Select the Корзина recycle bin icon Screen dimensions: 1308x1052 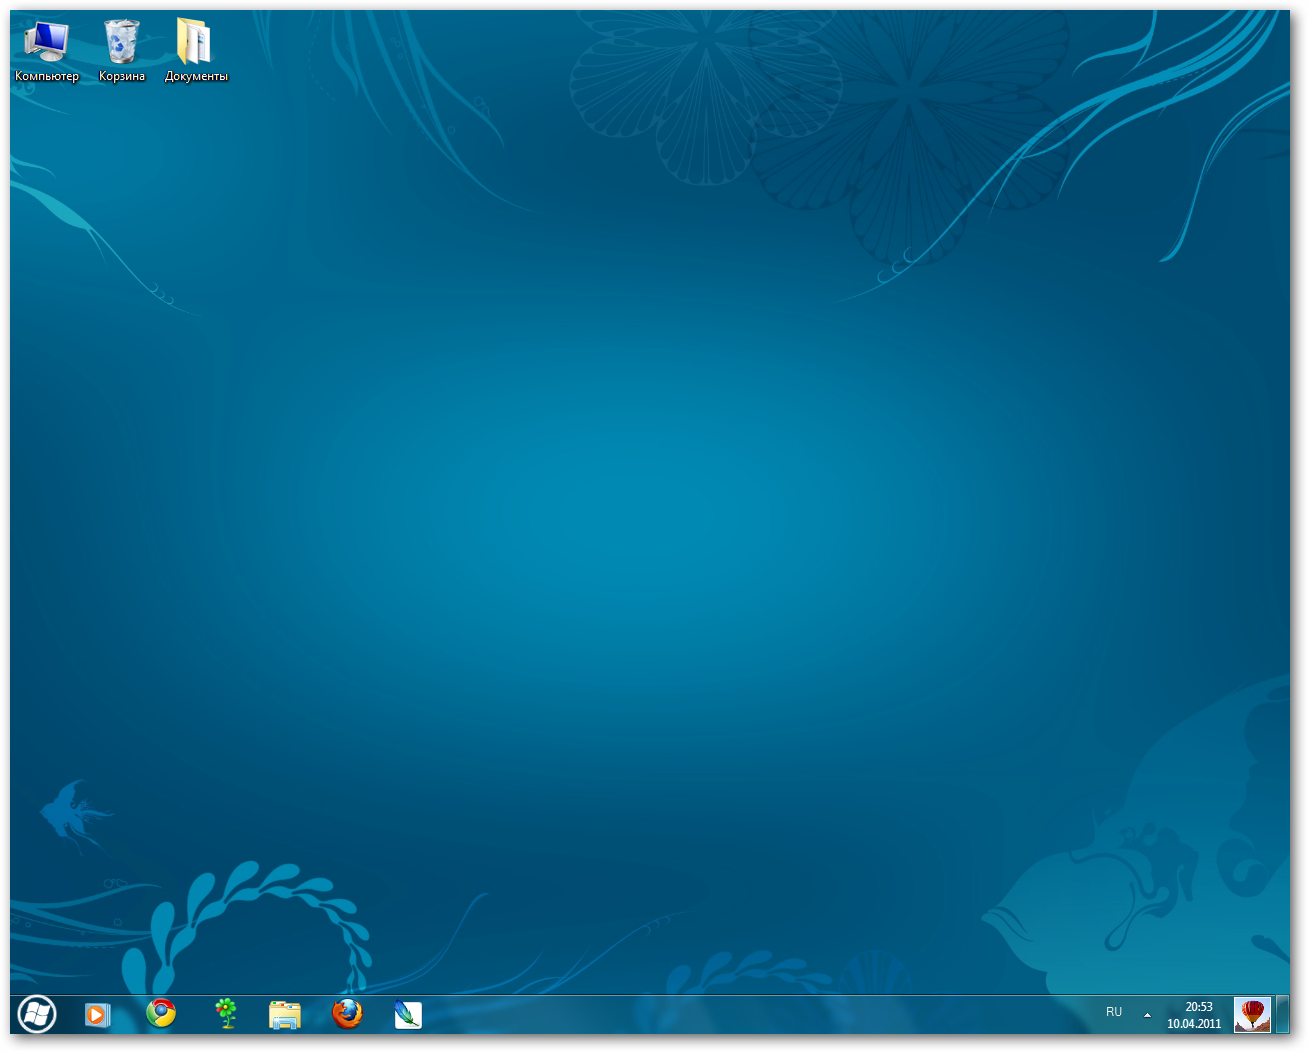[x=122, y=41]
